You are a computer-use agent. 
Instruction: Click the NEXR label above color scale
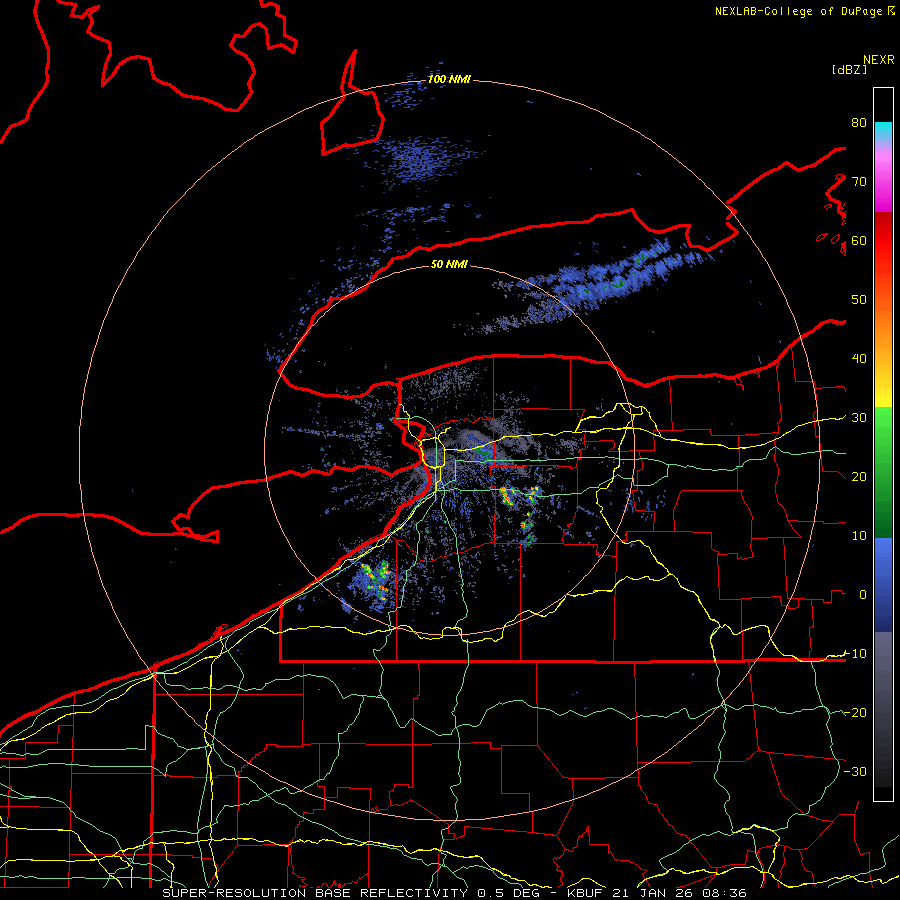878,60
